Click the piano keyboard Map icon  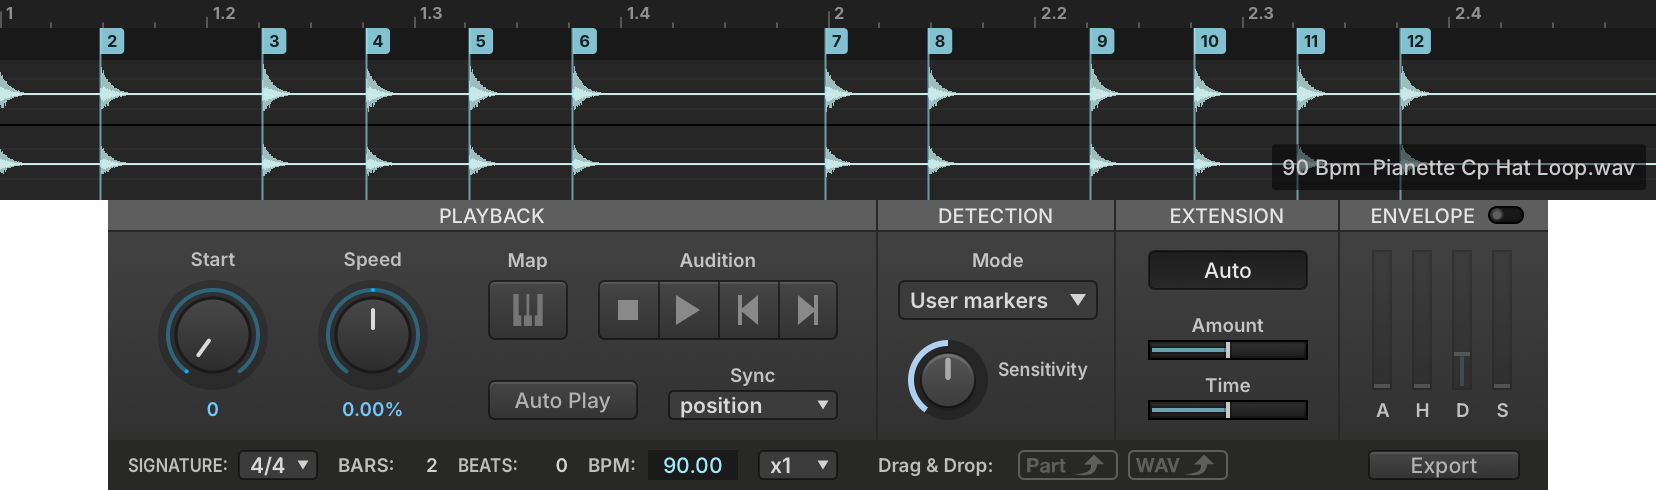click(x=528, y=310)
